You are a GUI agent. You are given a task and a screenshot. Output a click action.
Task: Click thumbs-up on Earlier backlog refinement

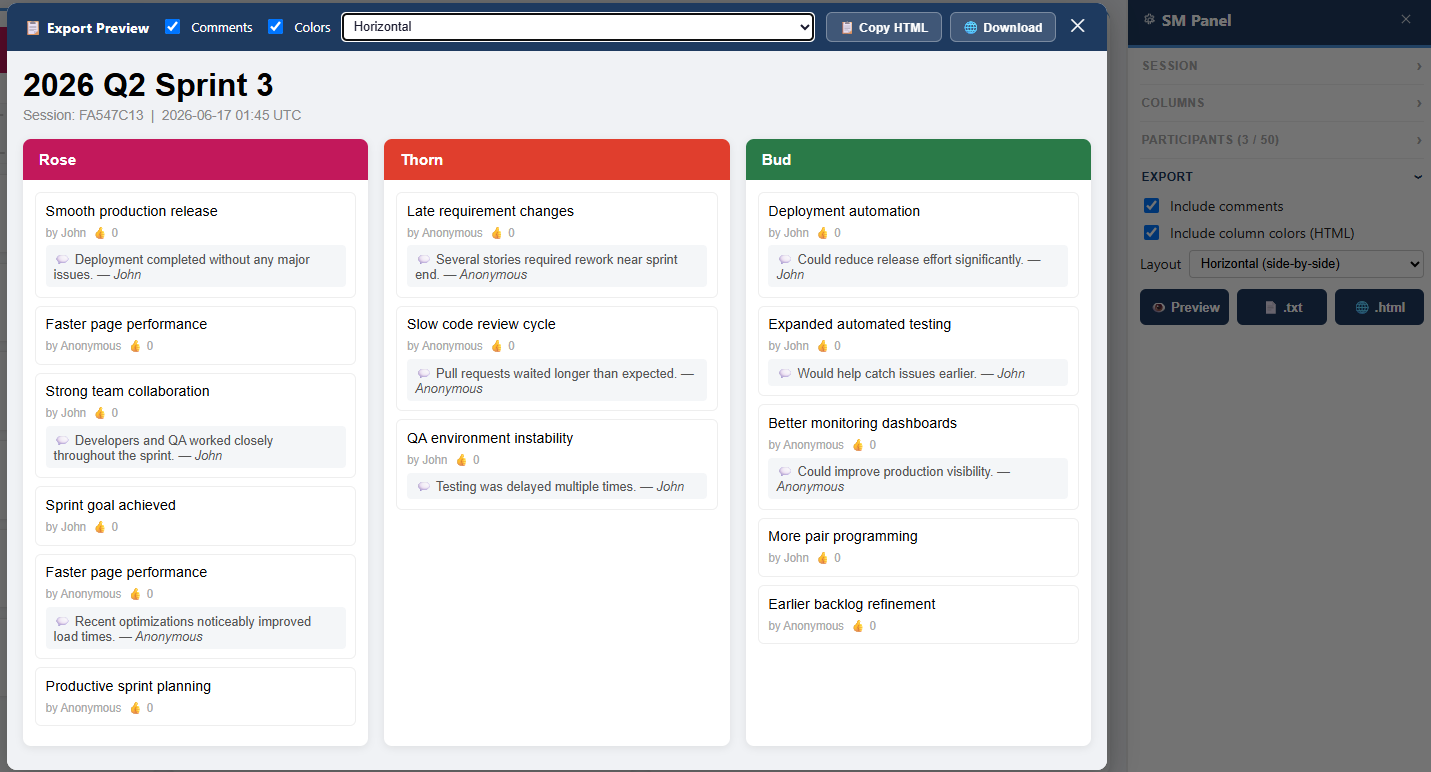(x=857, y=626)
